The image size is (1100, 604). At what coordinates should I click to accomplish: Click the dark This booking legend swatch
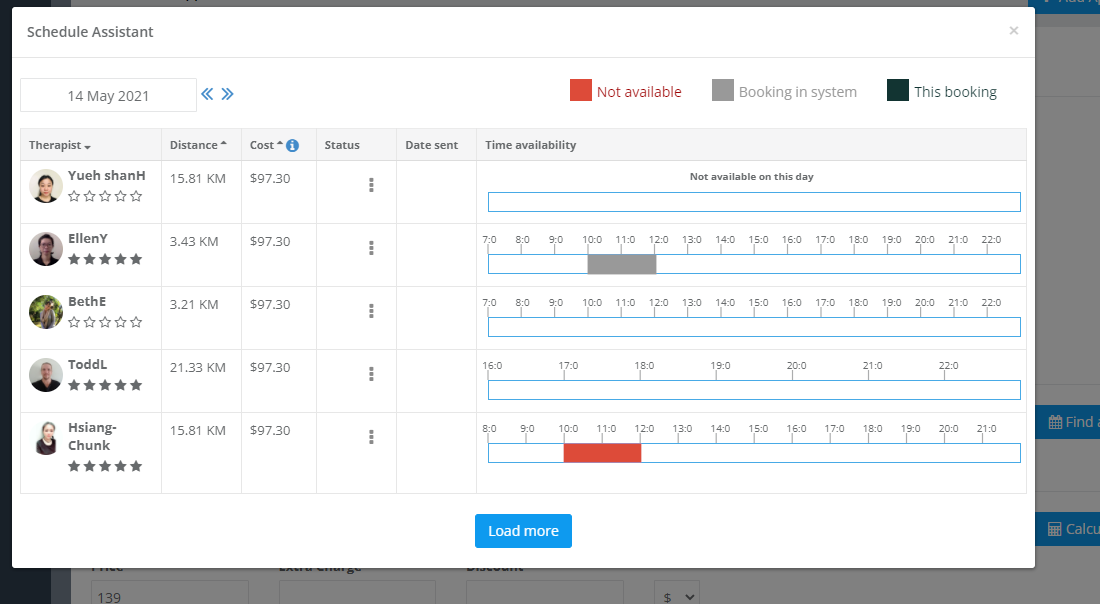pos(898,90)
